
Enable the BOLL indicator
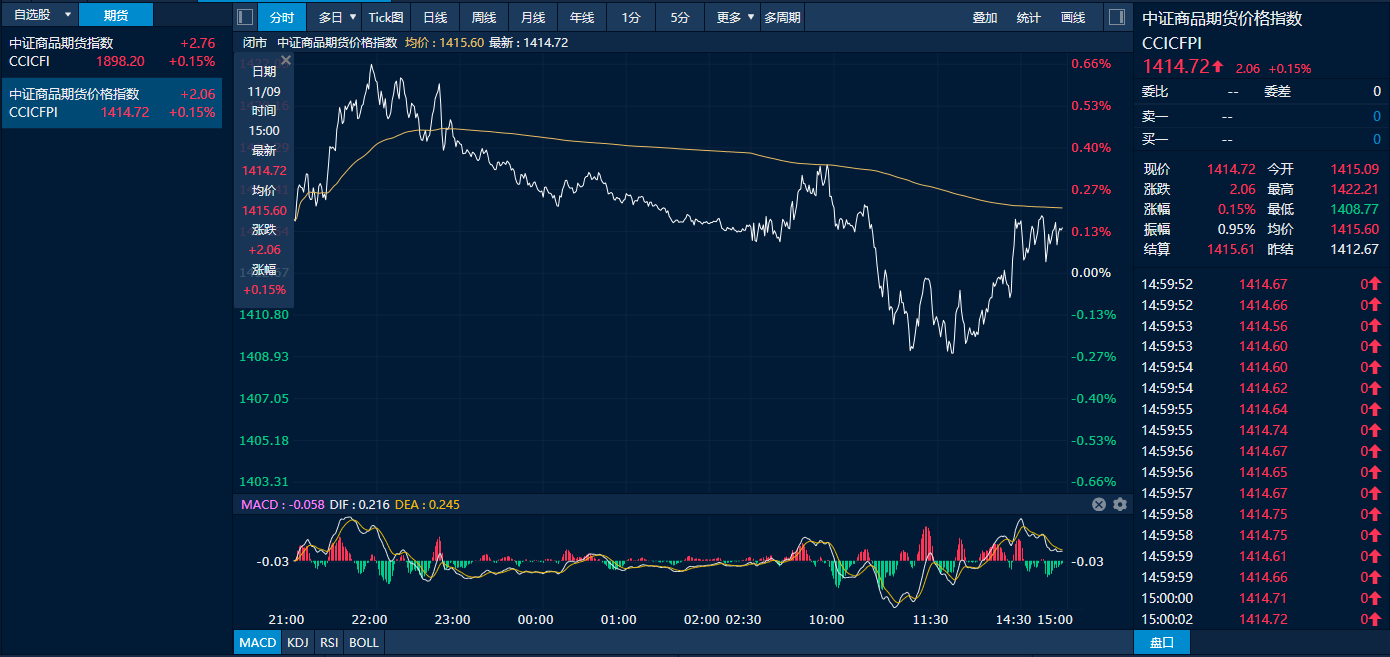tap(363, 642)
